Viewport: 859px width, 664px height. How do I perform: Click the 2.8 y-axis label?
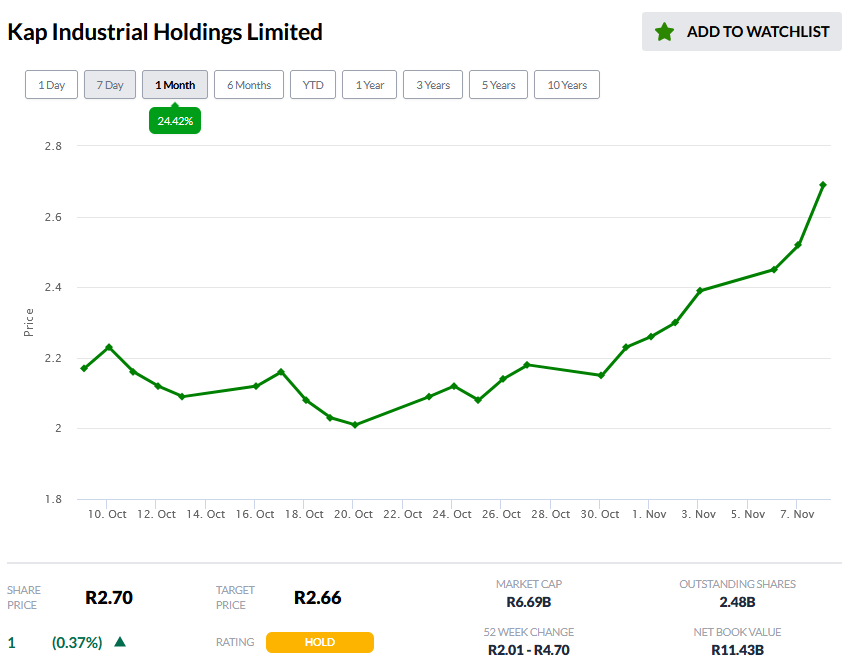pos(53,146)
